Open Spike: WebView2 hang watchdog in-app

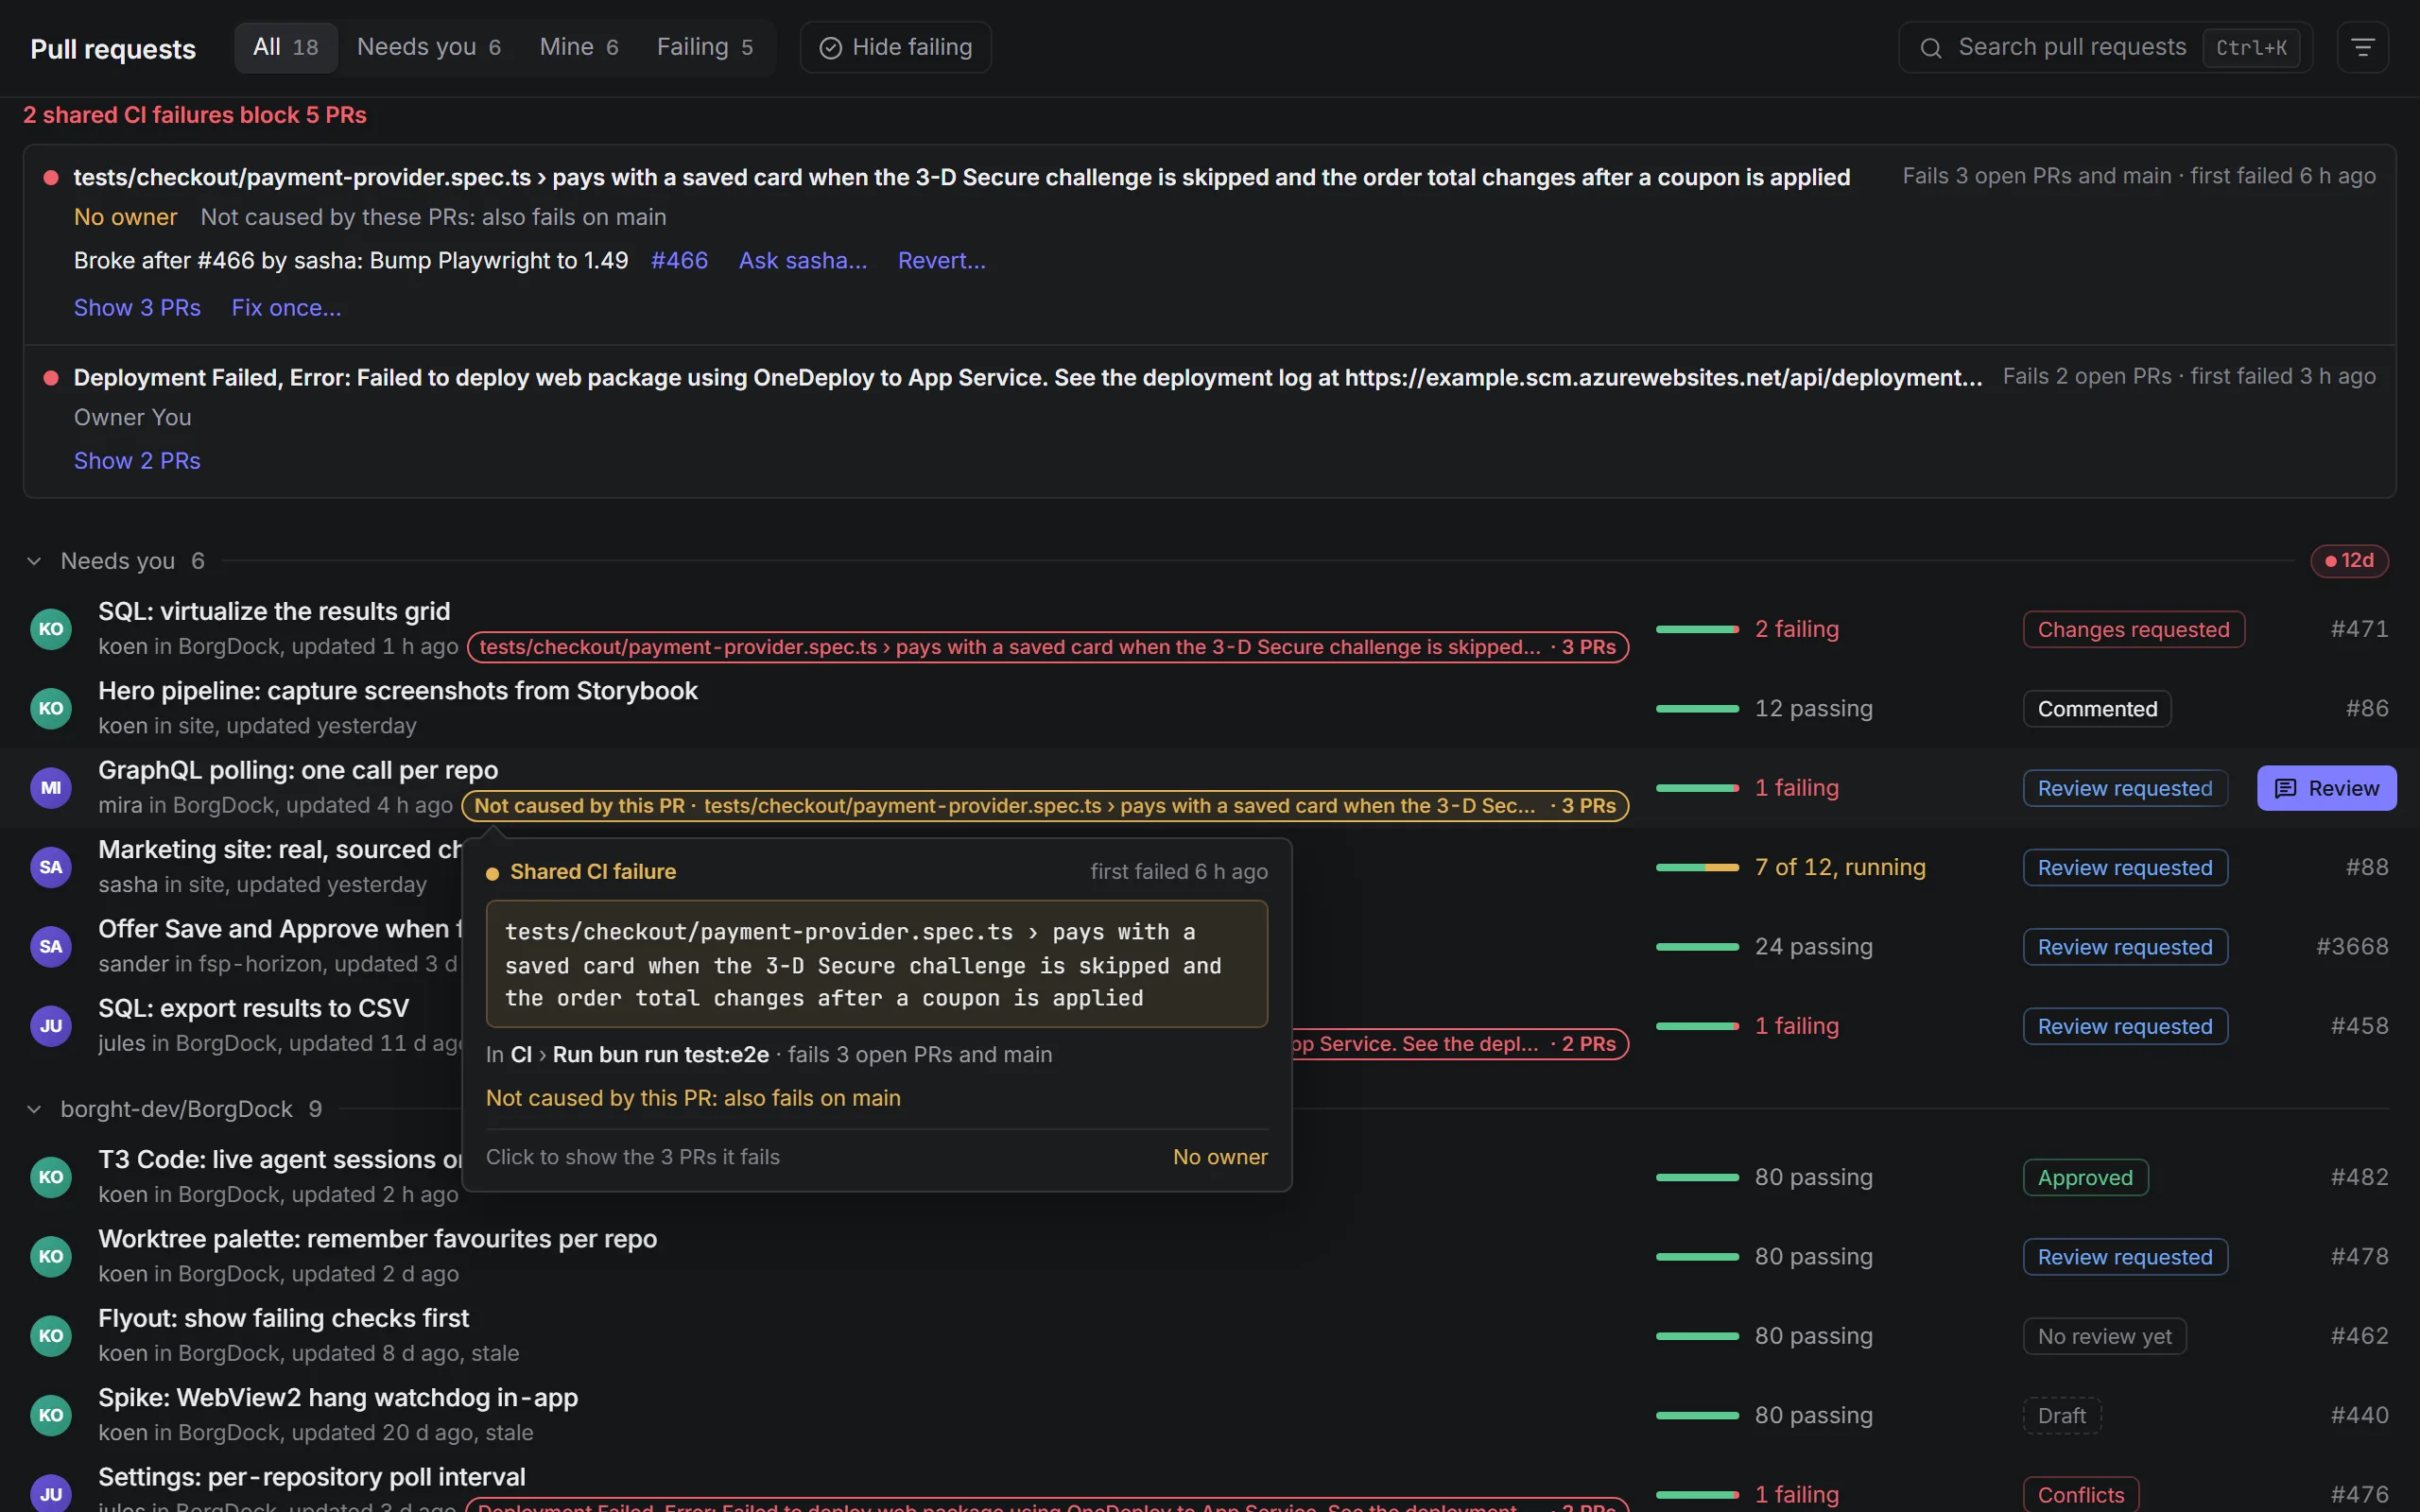pyautogui.click(x=338, y=1398)
